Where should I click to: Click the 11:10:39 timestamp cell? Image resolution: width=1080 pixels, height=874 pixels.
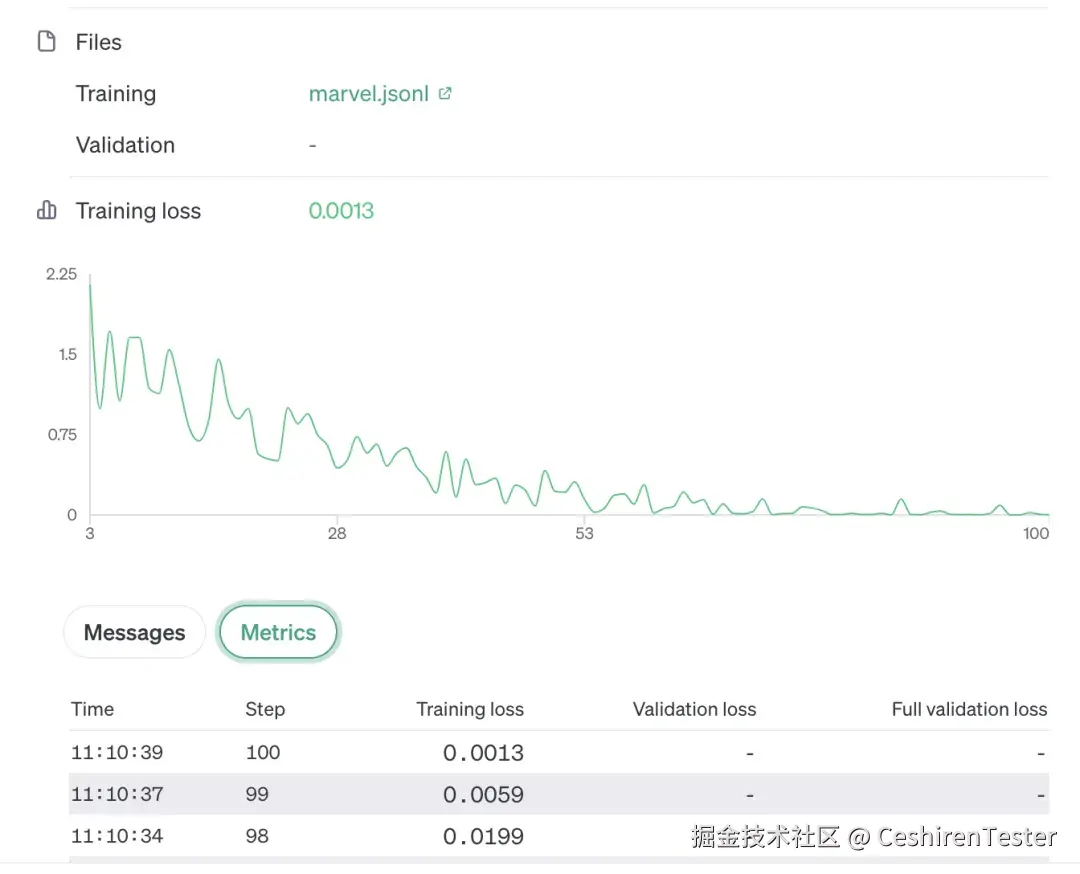(117, 753)
